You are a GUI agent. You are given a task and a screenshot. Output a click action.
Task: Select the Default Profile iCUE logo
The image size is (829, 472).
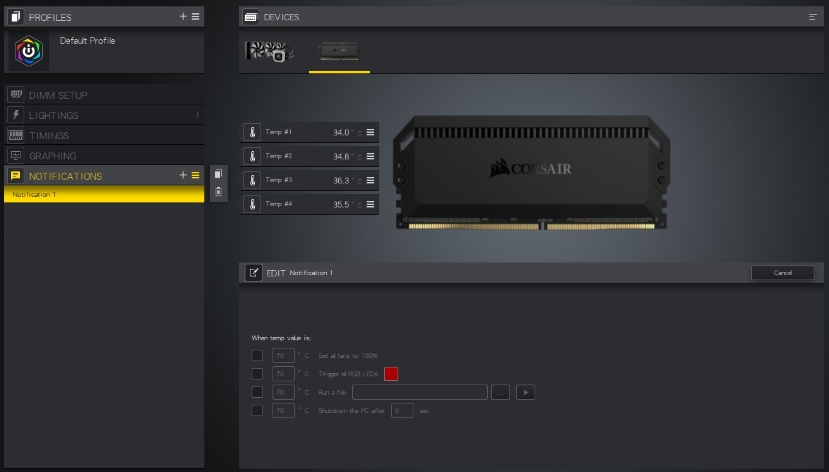29,51
